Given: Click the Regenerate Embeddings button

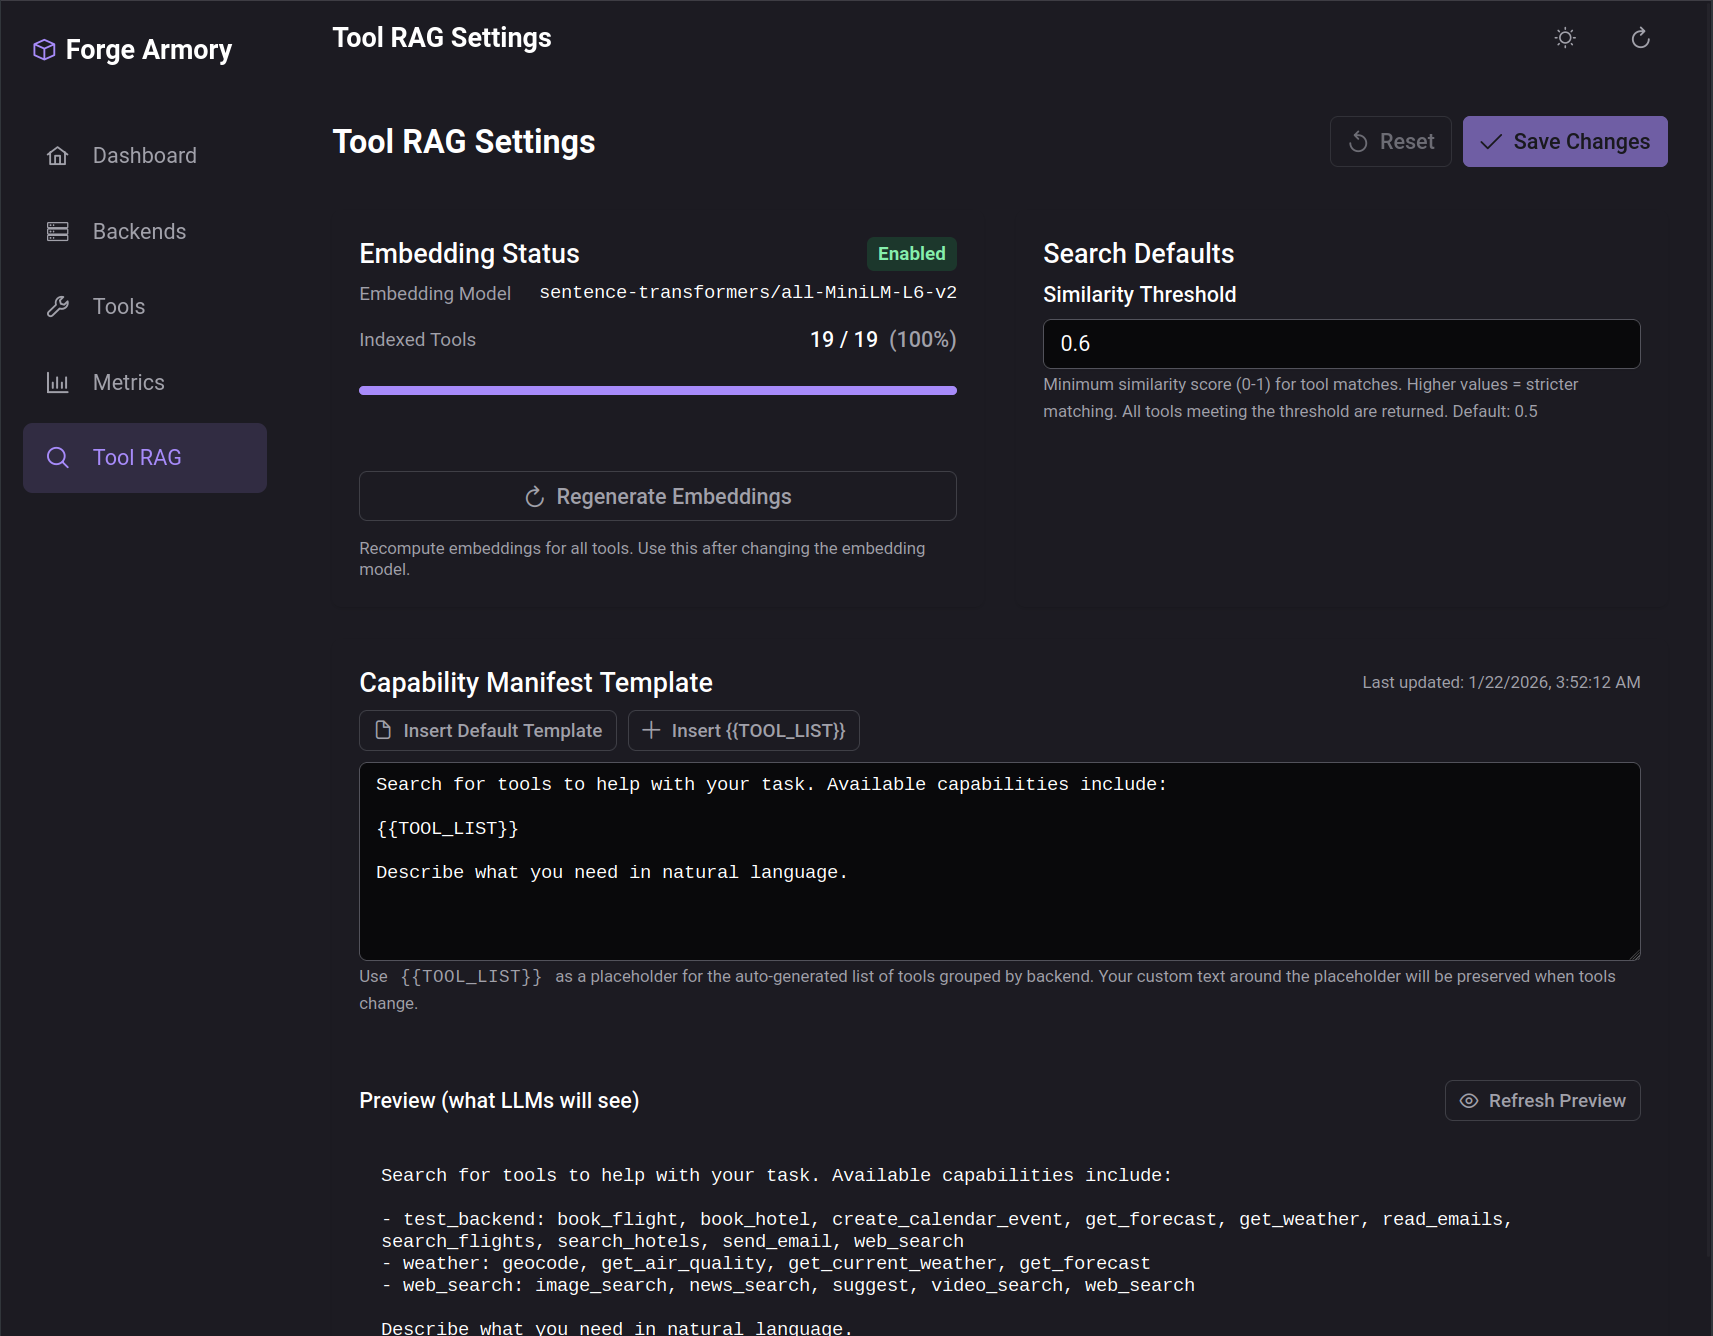Looking at the screenshot, I should click(x=657, y=495).
